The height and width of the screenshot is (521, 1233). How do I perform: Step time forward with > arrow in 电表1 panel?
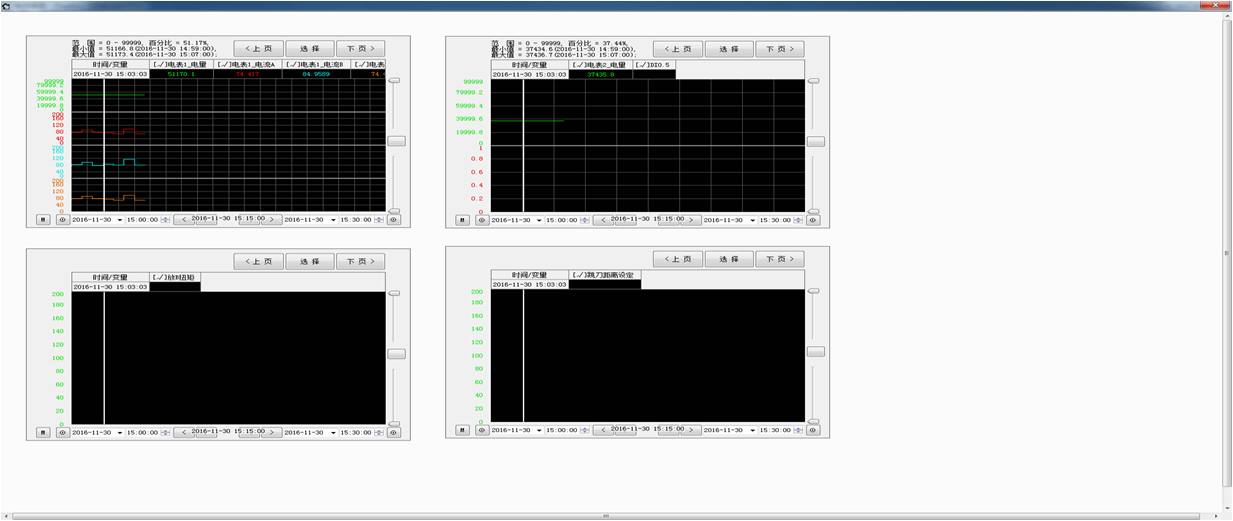click(271, 220)
